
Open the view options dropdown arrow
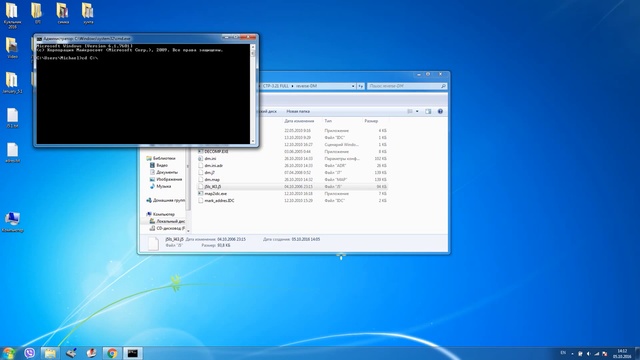(417, 111)
